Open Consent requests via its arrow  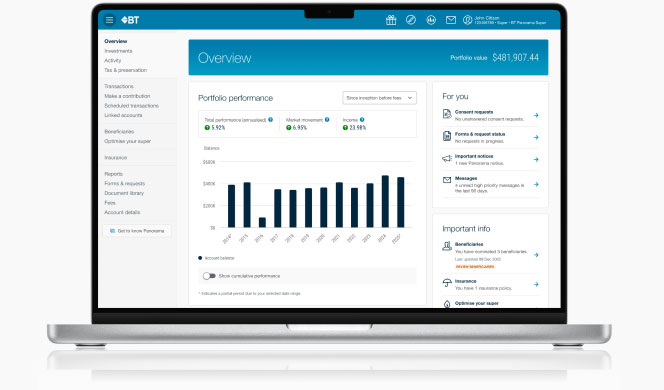(x=536, y=115)
